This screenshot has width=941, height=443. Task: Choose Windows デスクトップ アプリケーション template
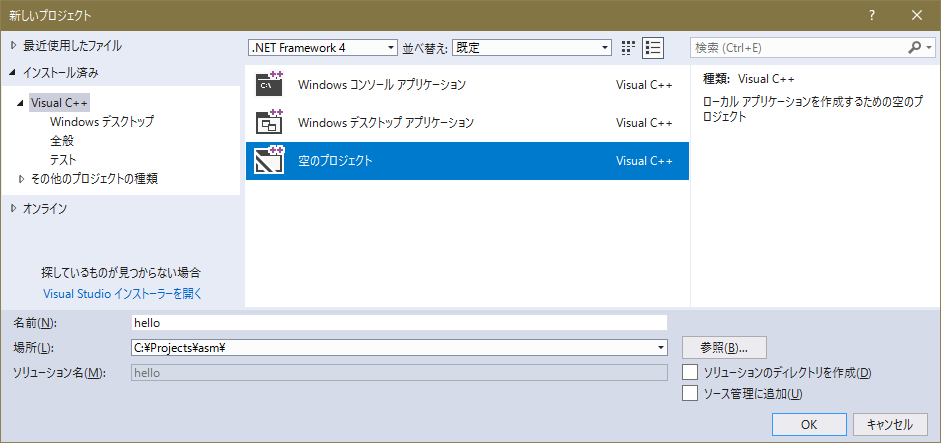pos(467,122)
